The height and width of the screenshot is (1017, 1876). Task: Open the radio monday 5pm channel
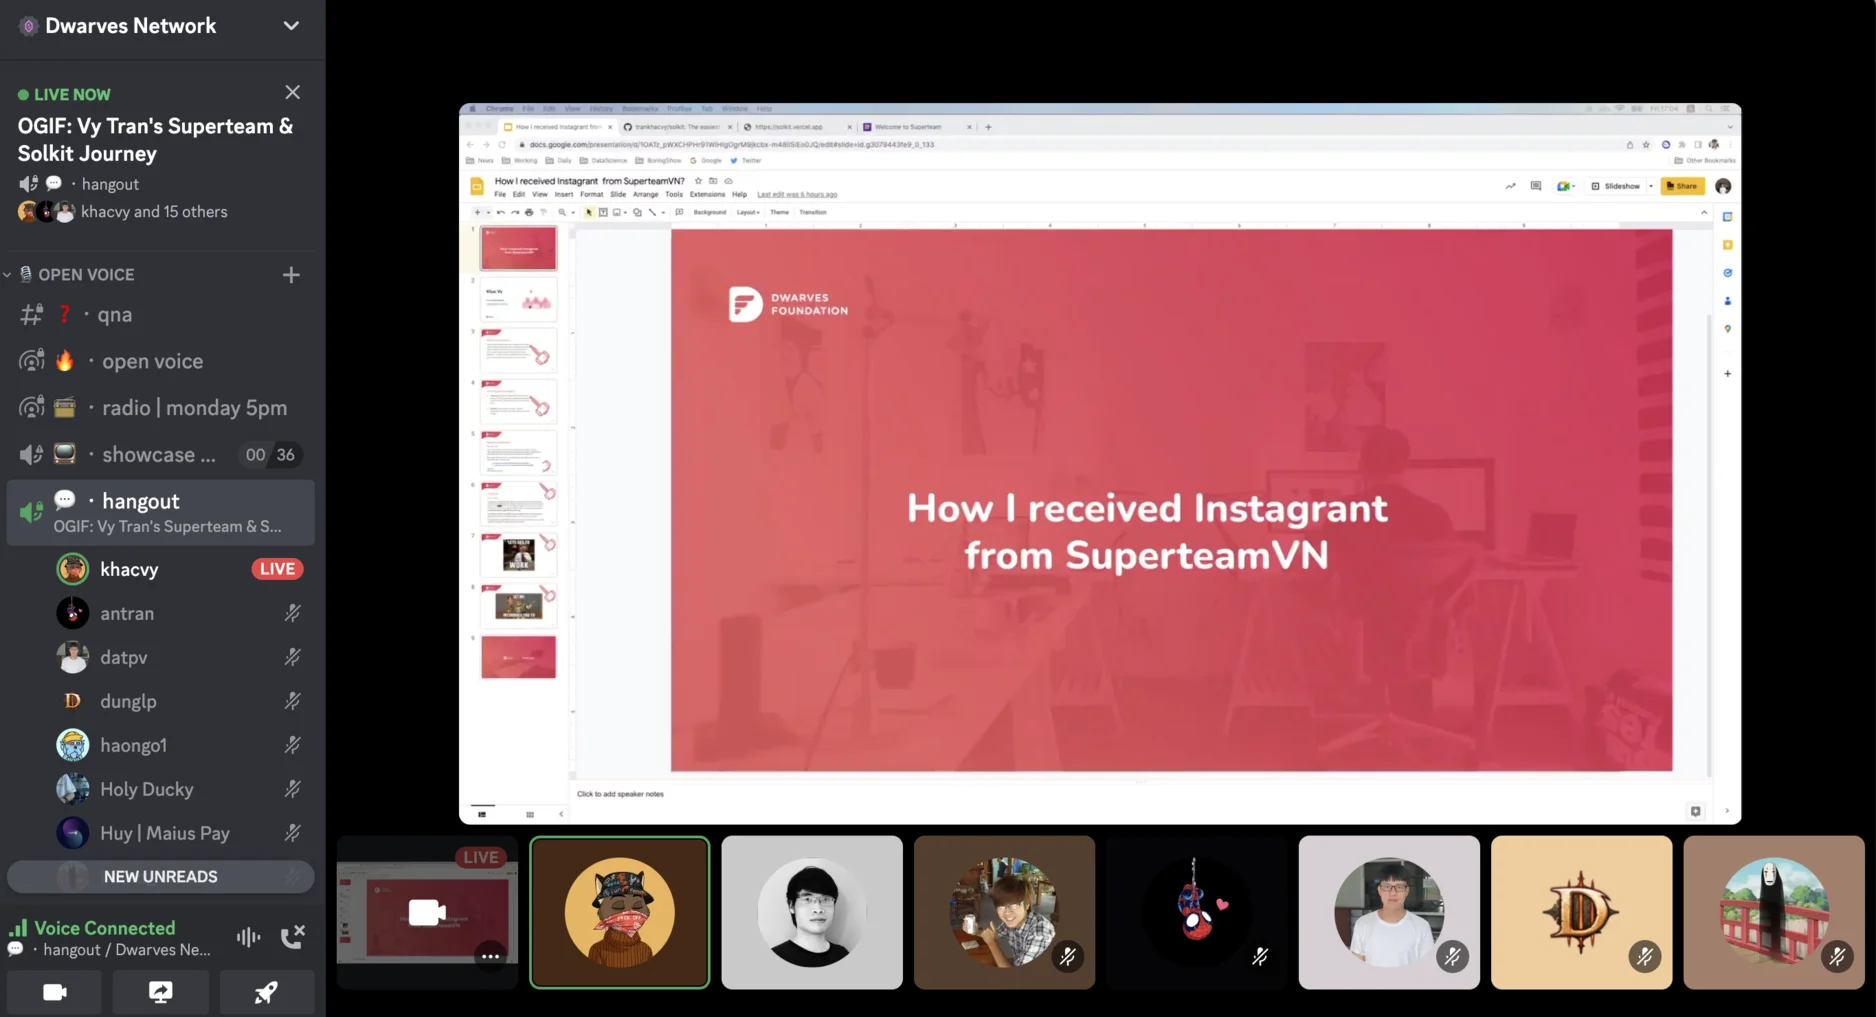click(x=160, y=408)
